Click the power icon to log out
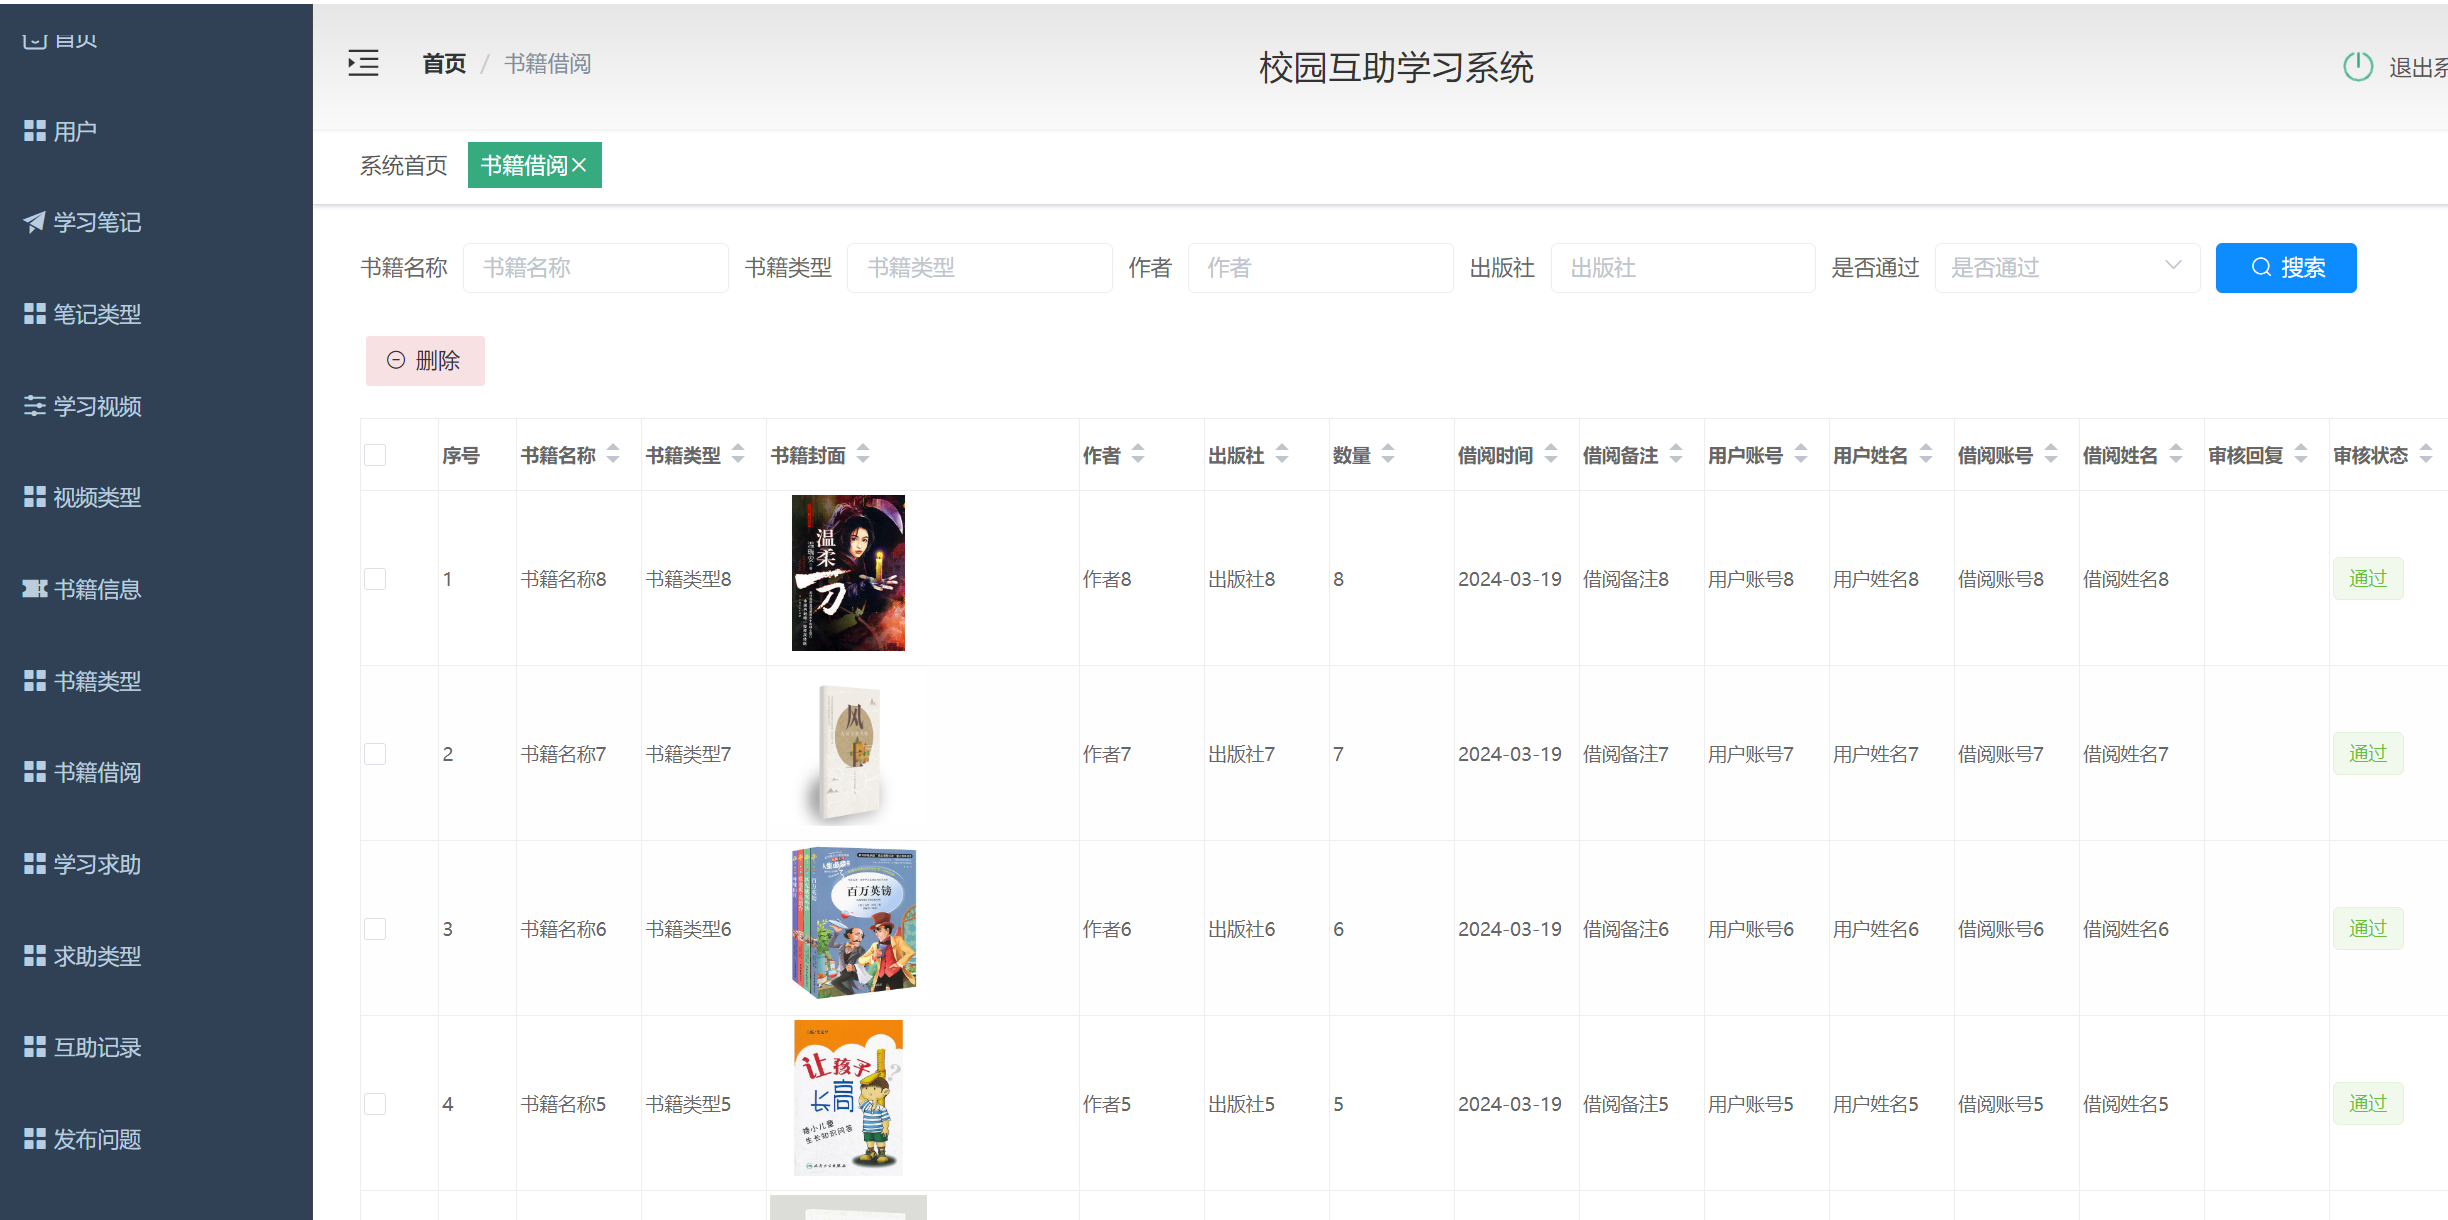This screenshot has height=1220, width=2448. click(x=2357, y=67)
